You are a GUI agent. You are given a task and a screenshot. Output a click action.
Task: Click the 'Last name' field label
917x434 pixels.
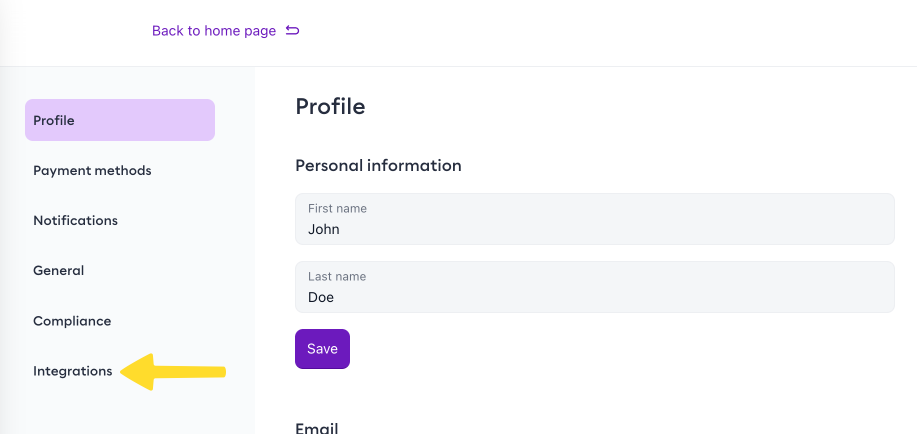tap(337, 277)
